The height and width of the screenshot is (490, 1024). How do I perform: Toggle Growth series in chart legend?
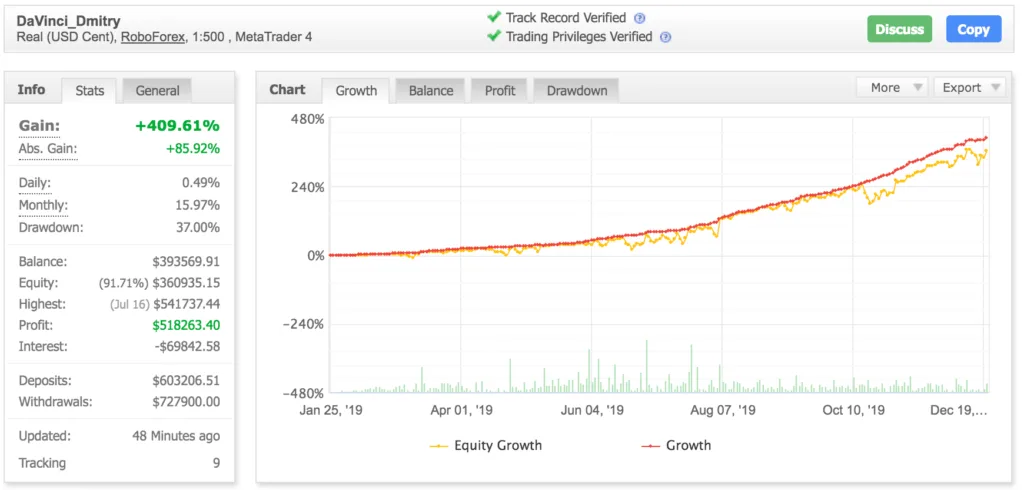pyautogui.click(x=677, y=446)
